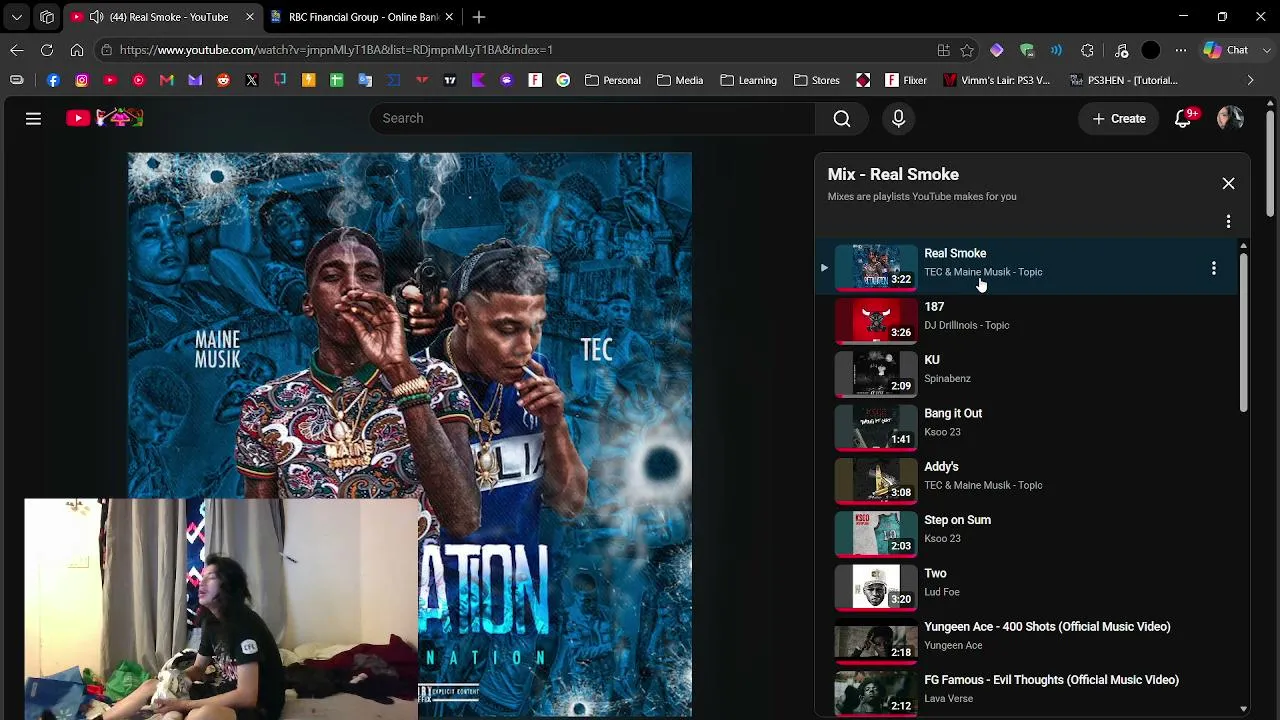Go to YouTube home via the logo
This screenshot has width=1280, height=720.
pyautogui.click(x=105, y=118)
